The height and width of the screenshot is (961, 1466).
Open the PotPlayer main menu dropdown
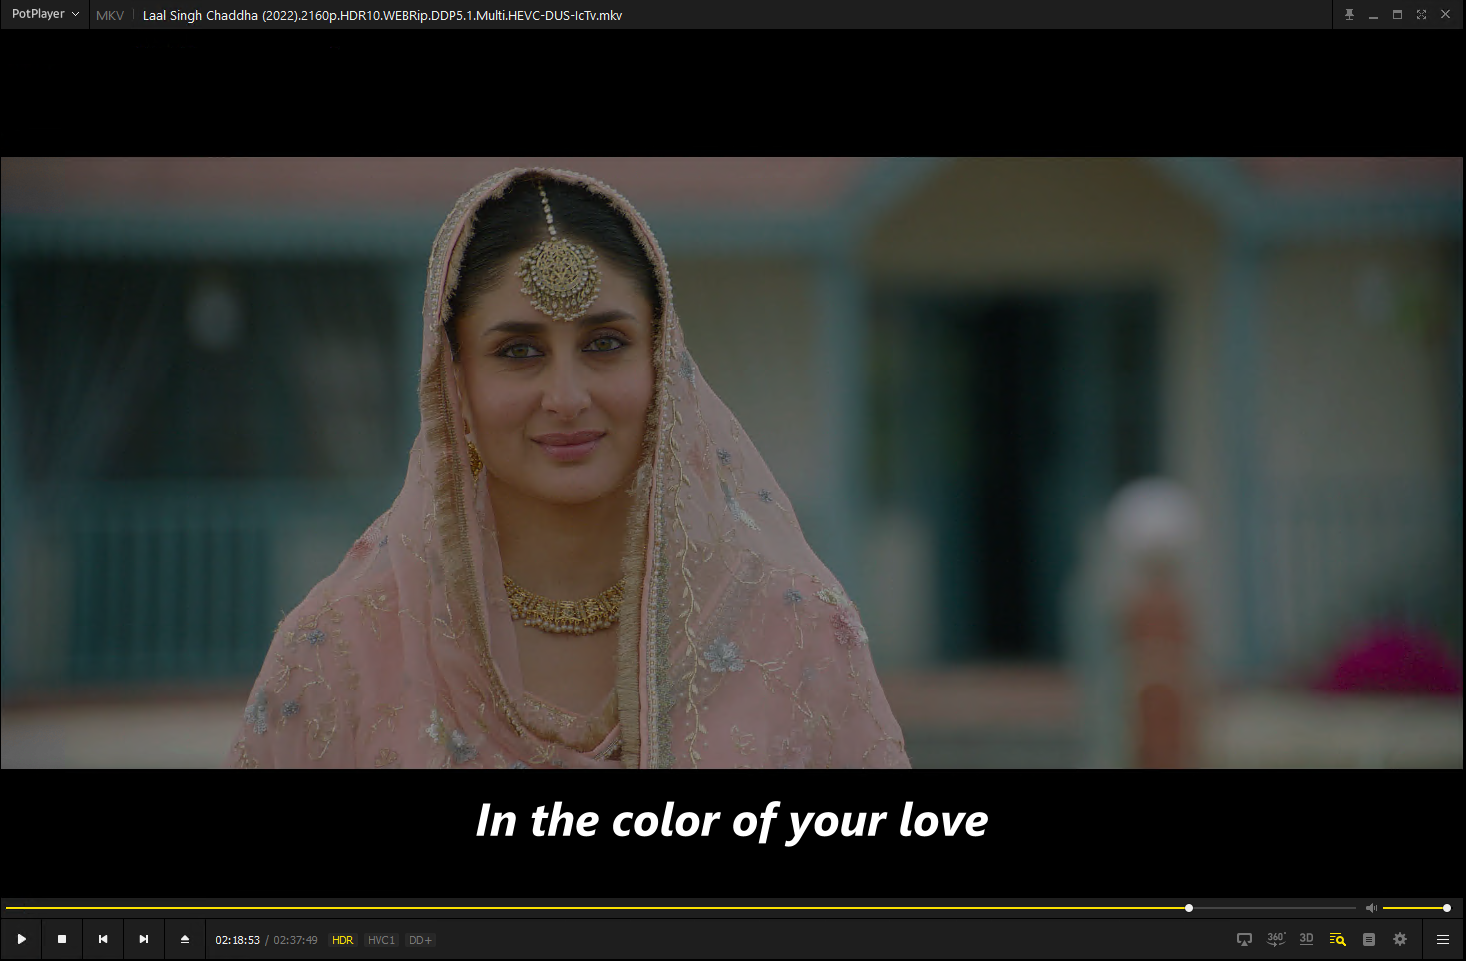click(x=45, y=14)
